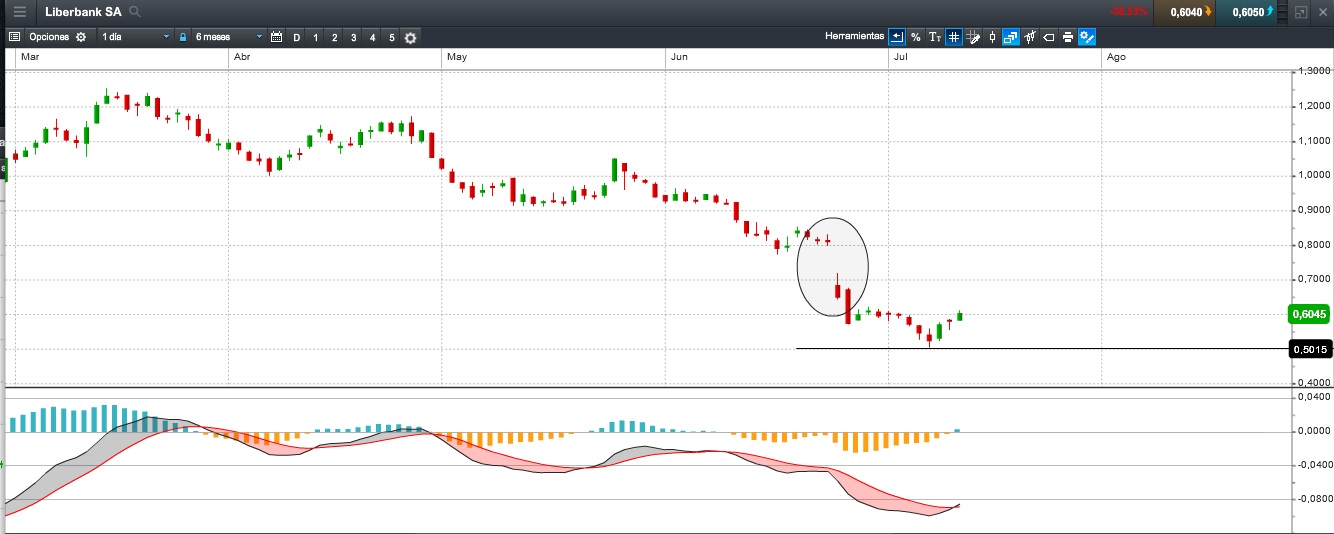Click the 1,3000 price axis value

tap(1312, 71)
